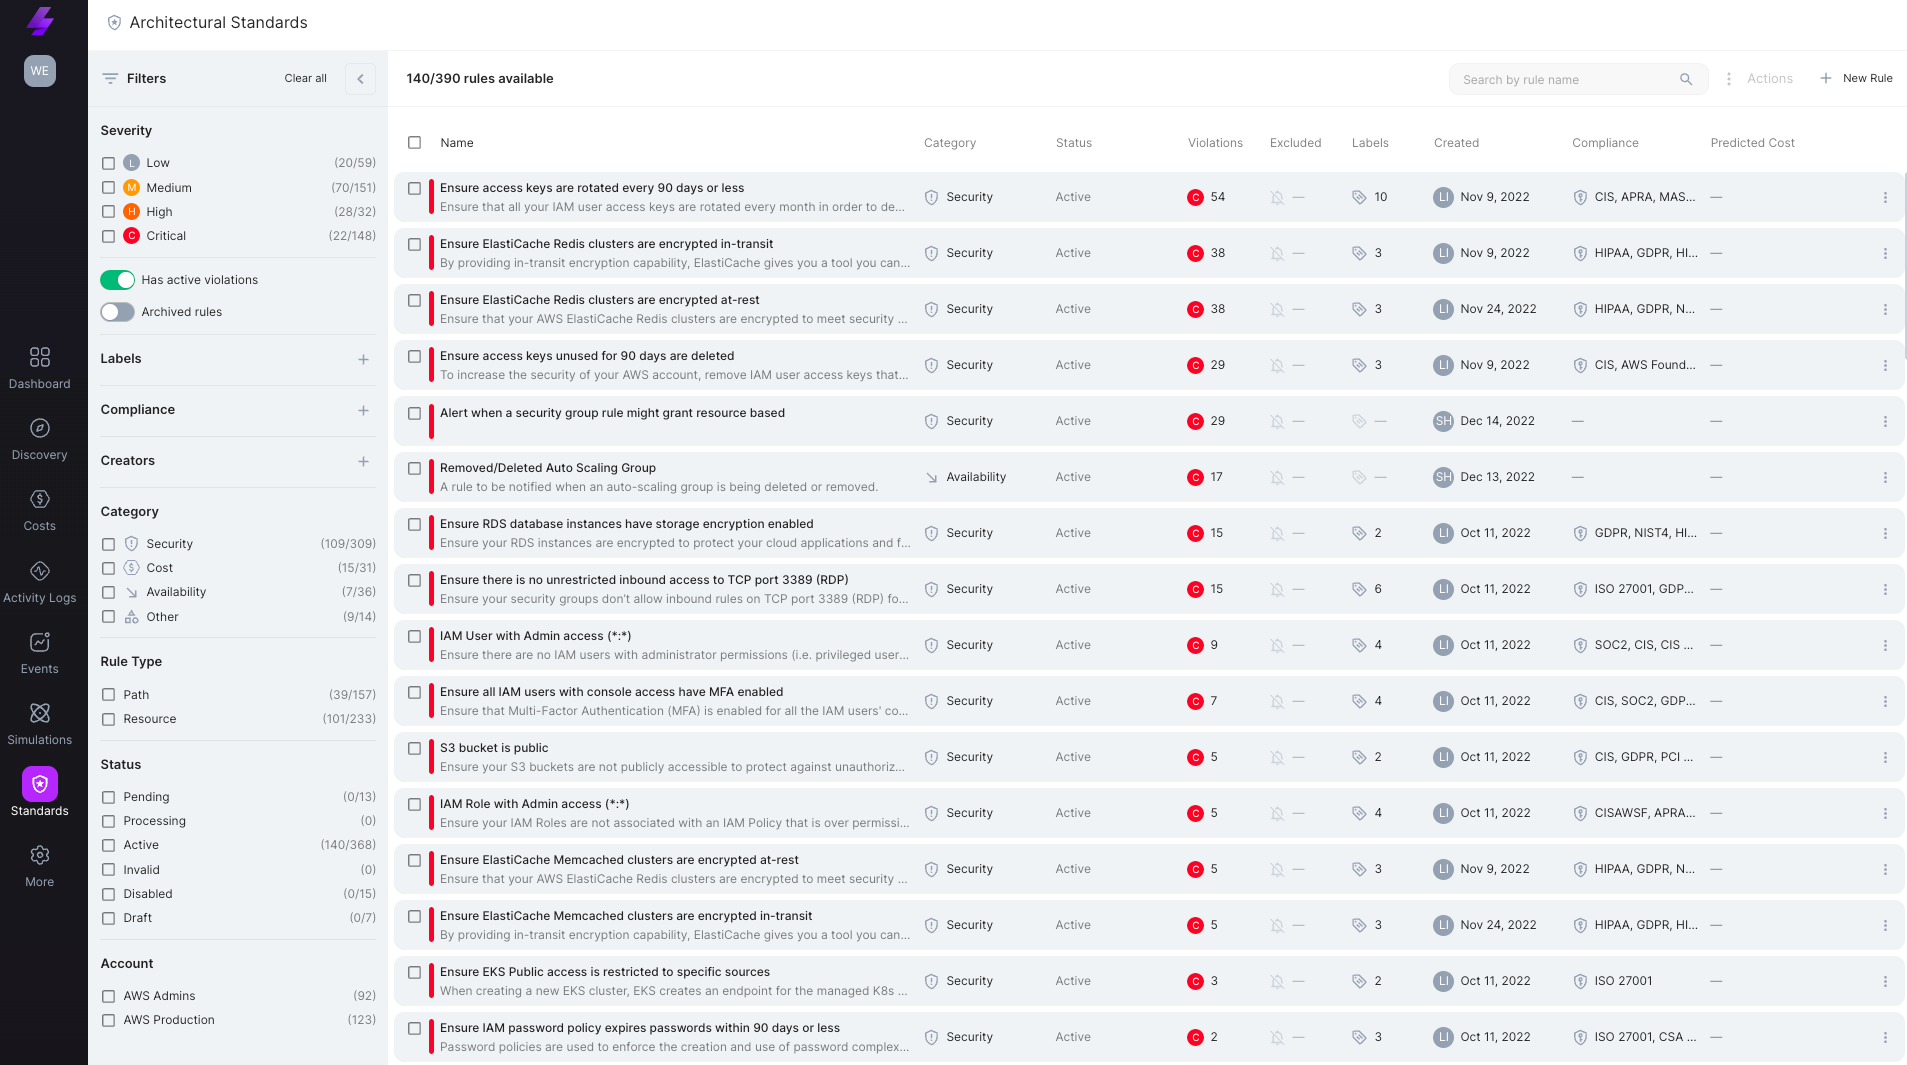1907x1065 pixels.
Task: Check the Medium severity filter
Action: pos(108,188)
